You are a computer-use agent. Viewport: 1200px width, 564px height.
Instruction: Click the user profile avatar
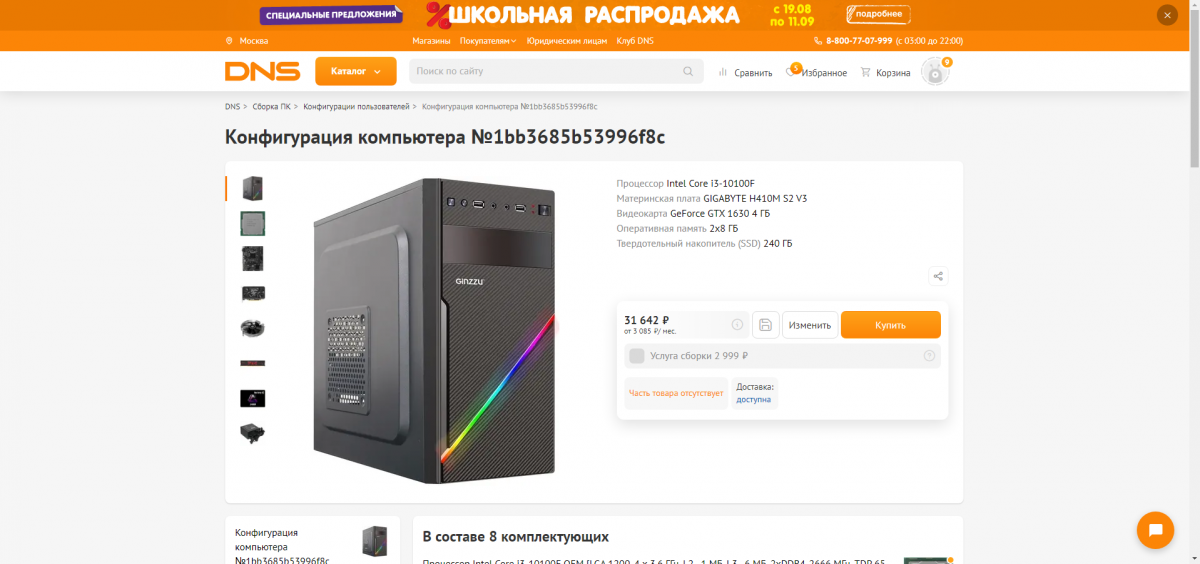(x=935, y=72)
